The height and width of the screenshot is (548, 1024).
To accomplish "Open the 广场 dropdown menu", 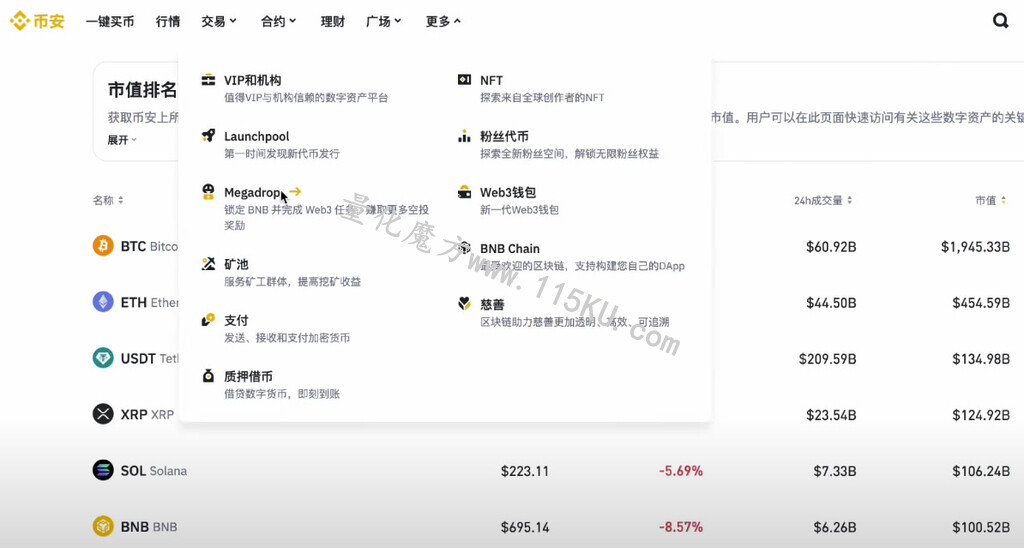I will (x=383, y=22).
